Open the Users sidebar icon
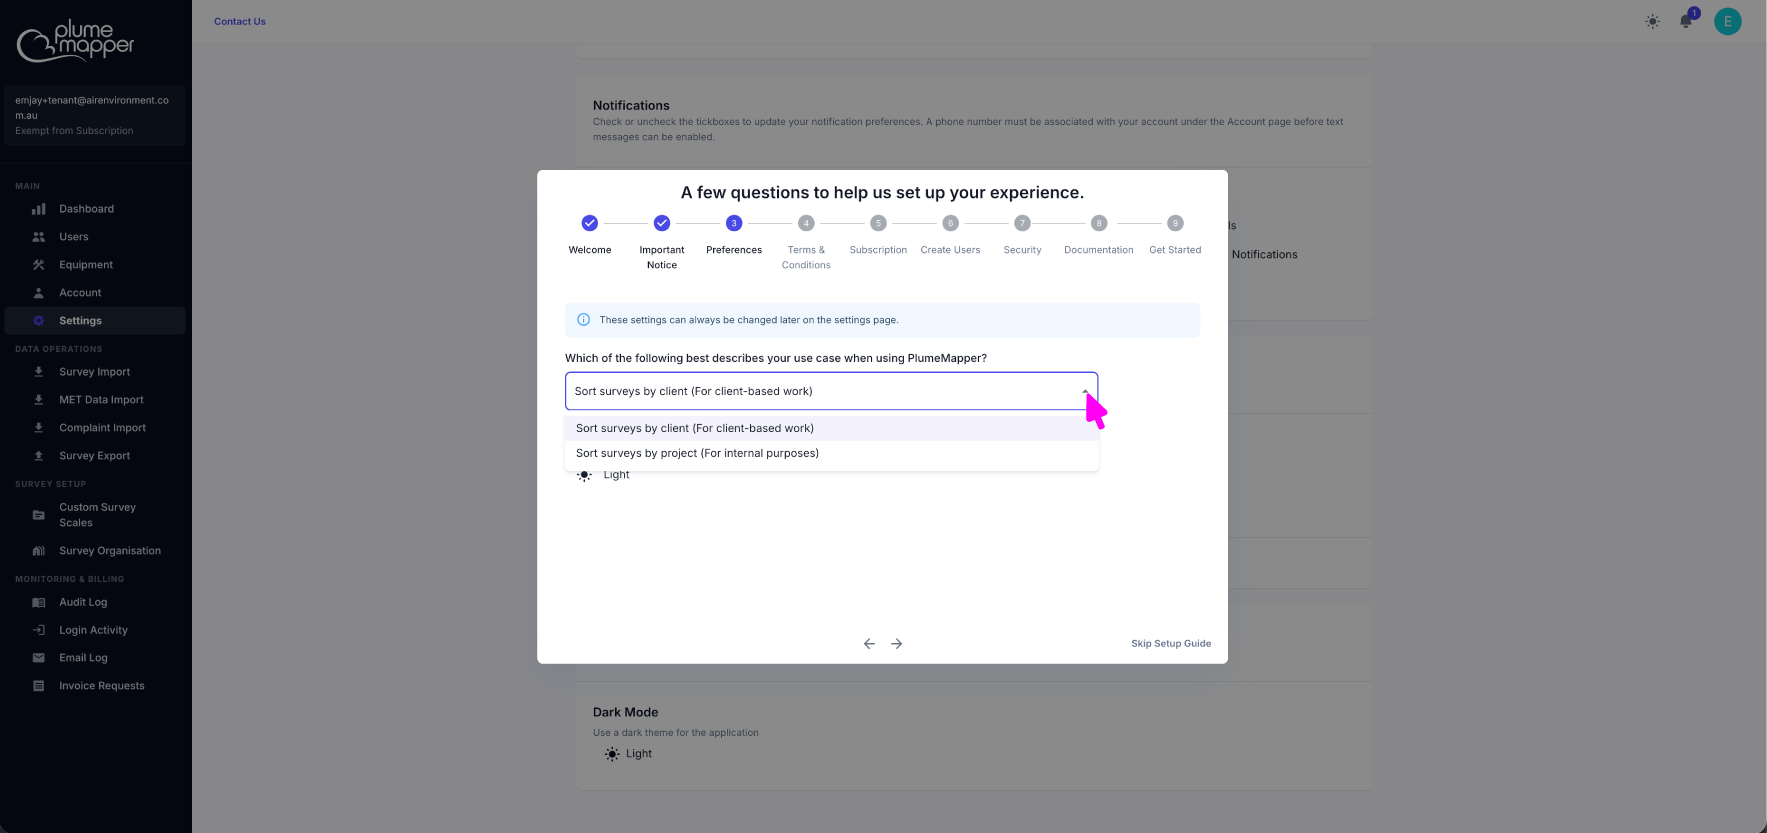 pos(39,237)
